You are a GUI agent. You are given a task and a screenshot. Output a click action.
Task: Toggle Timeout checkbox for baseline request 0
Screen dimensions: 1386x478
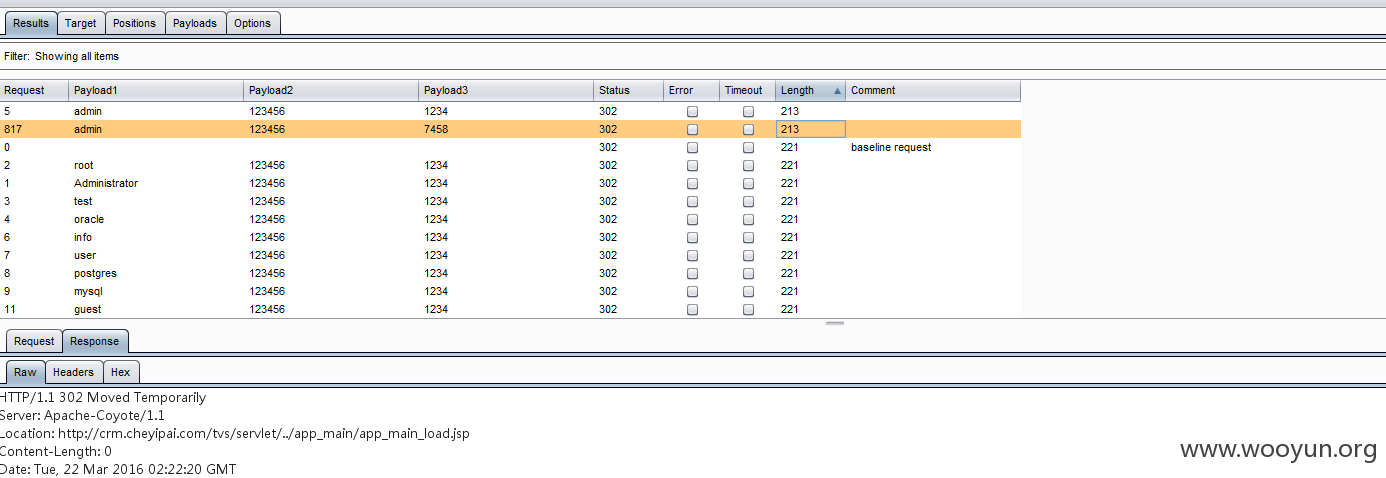[748, 148]
